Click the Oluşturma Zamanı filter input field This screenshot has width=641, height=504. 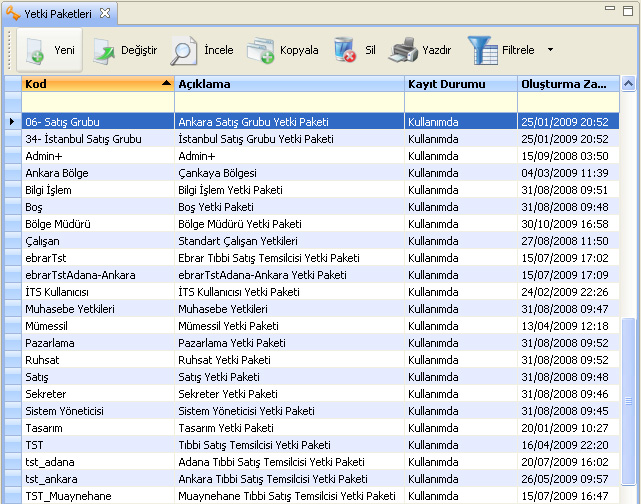click(568, 102)
